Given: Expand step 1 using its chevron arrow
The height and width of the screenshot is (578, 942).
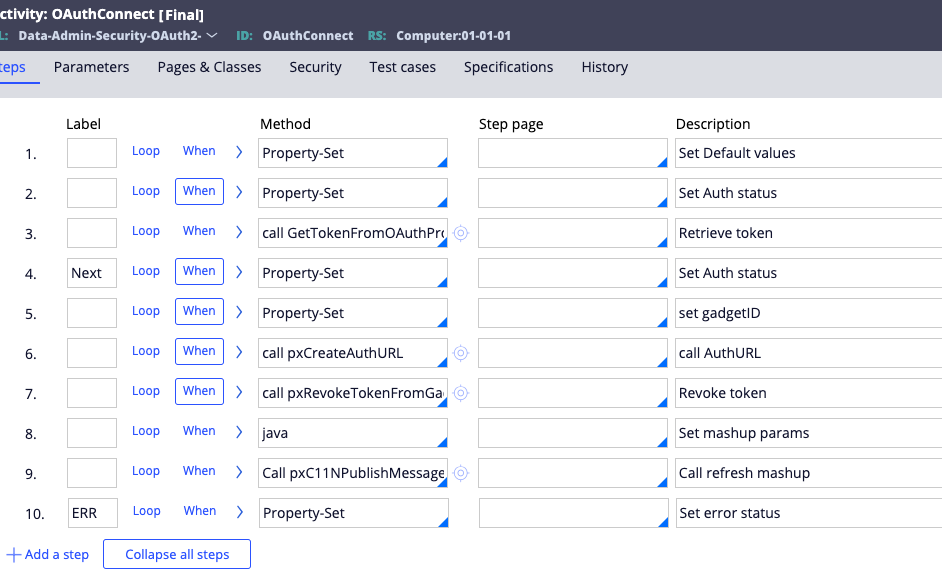Looking at the screenshot, I should (239, 152).
